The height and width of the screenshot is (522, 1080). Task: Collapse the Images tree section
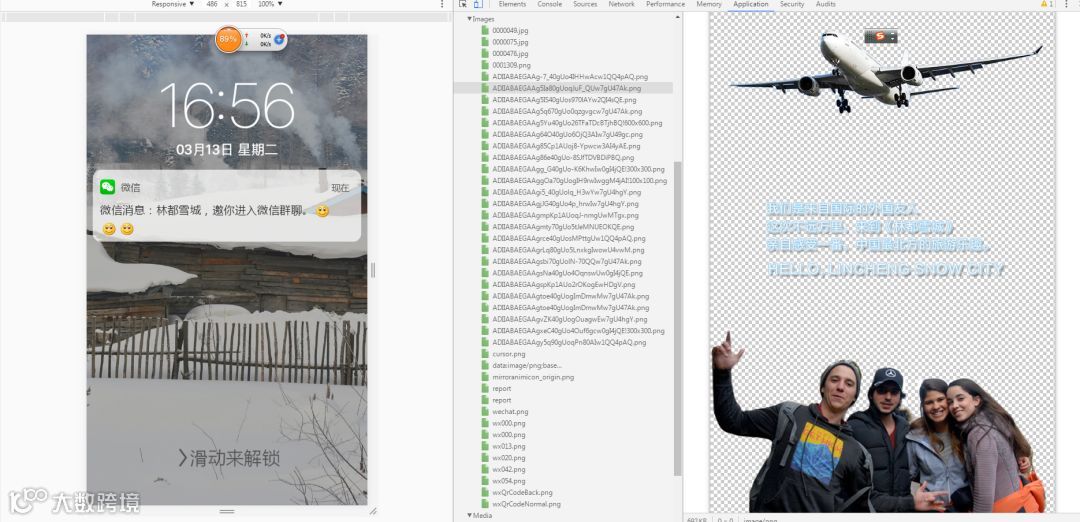470,19
